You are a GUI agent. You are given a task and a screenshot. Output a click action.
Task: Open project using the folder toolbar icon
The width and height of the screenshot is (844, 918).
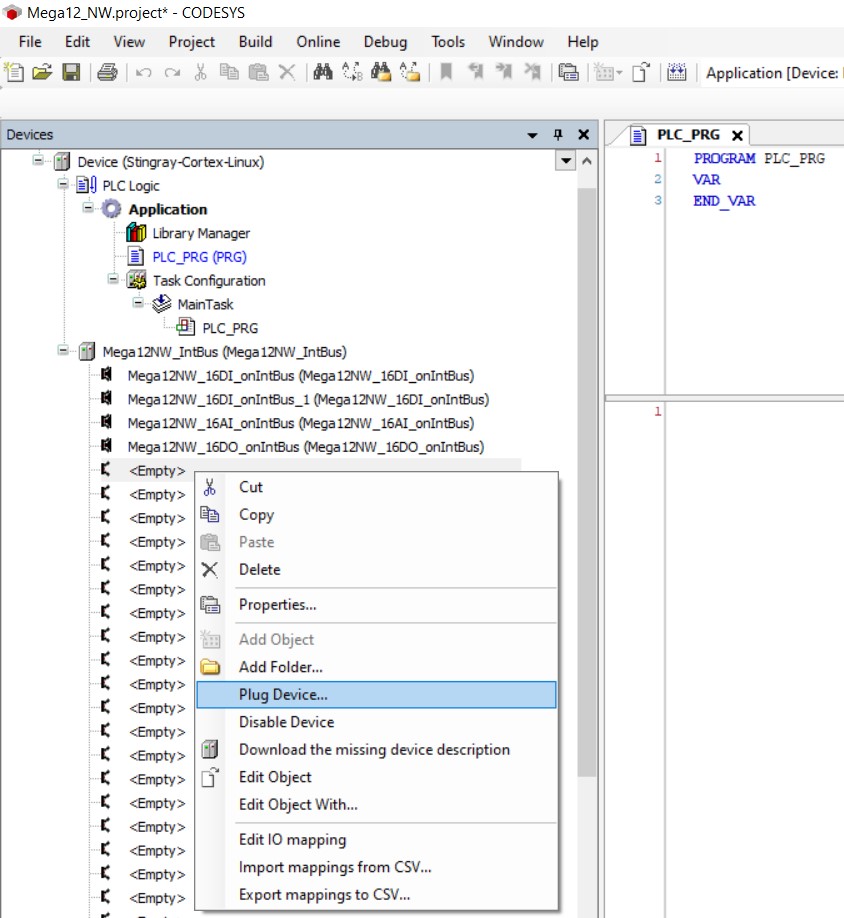click(42, 72)
